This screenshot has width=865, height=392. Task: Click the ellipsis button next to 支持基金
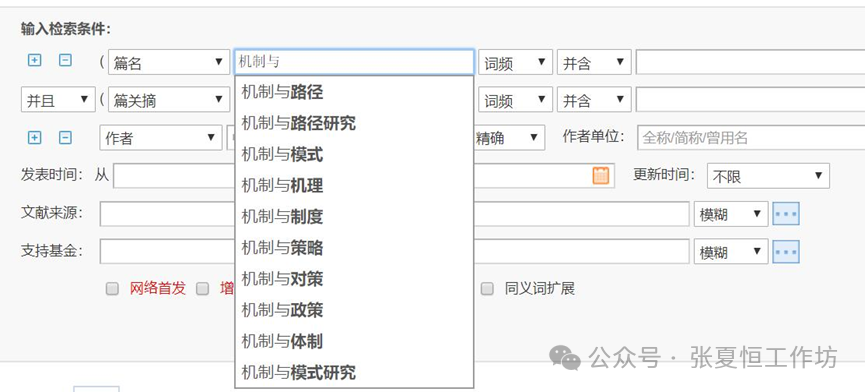(x=786, y=252)
